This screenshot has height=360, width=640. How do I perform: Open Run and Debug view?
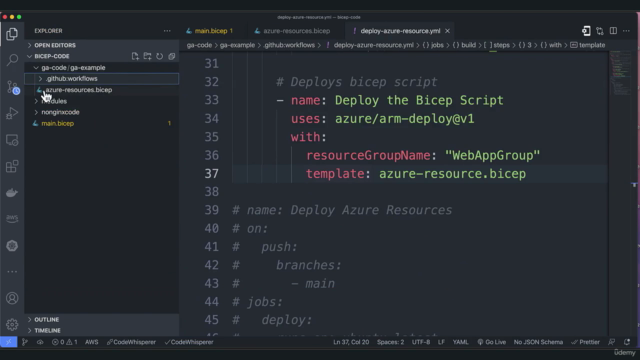(12, 113)
